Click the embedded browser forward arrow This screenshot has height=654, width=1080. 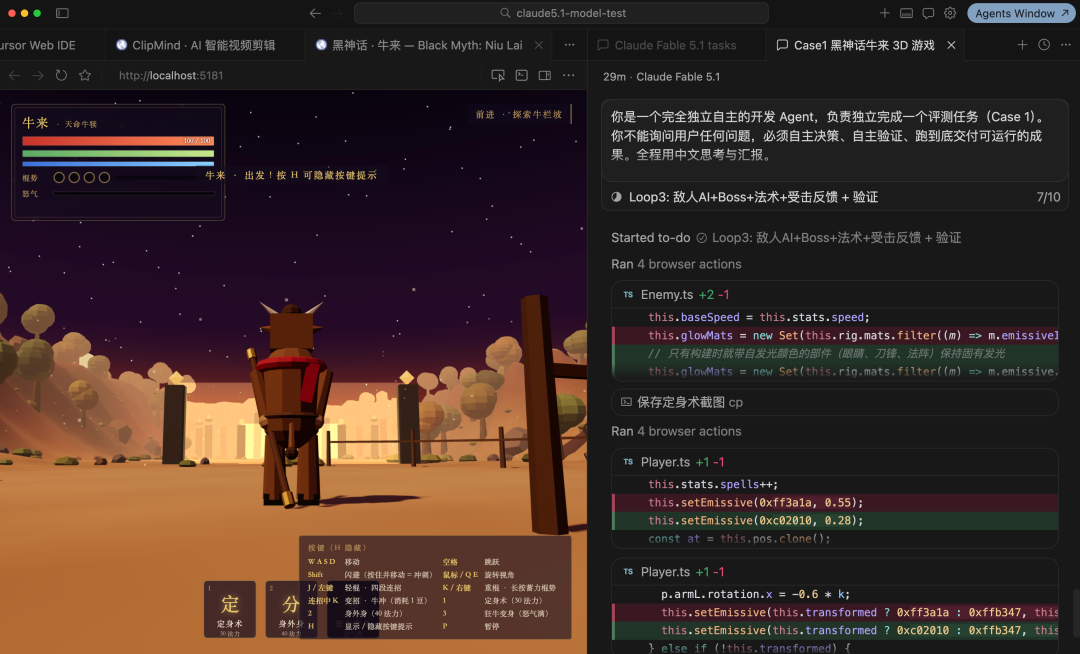click(38, 76)
